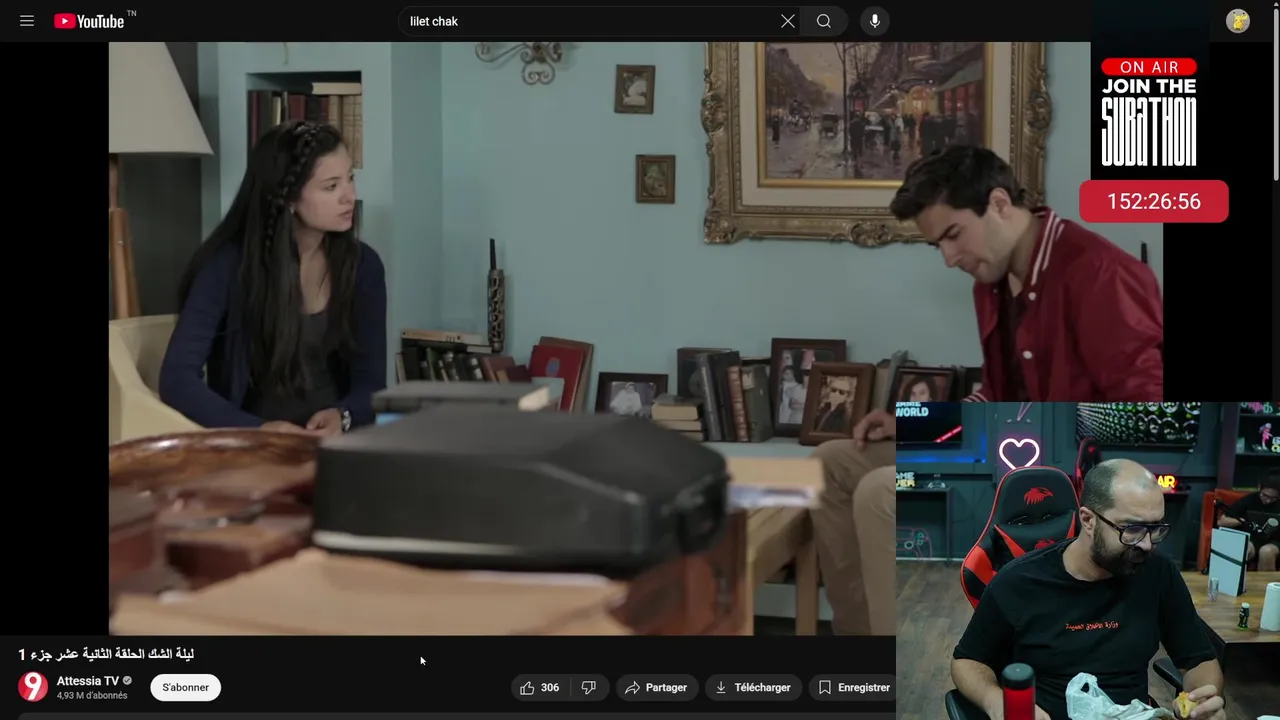
Task: Click the S'abonner subscribe button
Action: click(x=186, y=687)
